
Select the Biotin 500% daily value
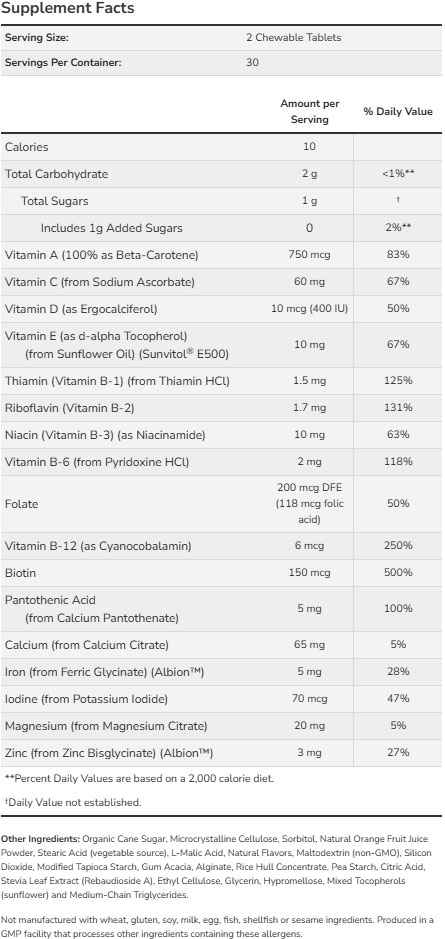click(x=398, y=573)
